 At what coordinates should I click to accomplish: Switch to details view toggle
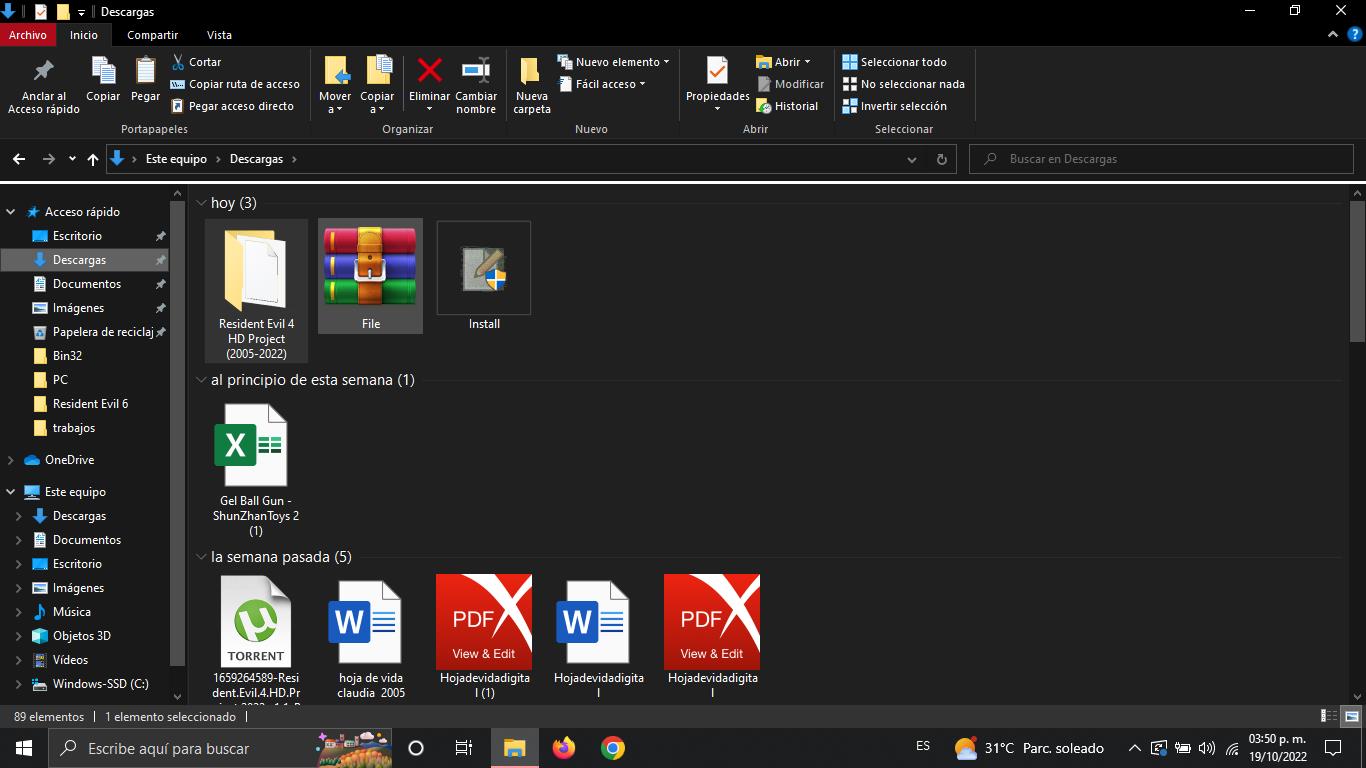[x=1329, y=716]
